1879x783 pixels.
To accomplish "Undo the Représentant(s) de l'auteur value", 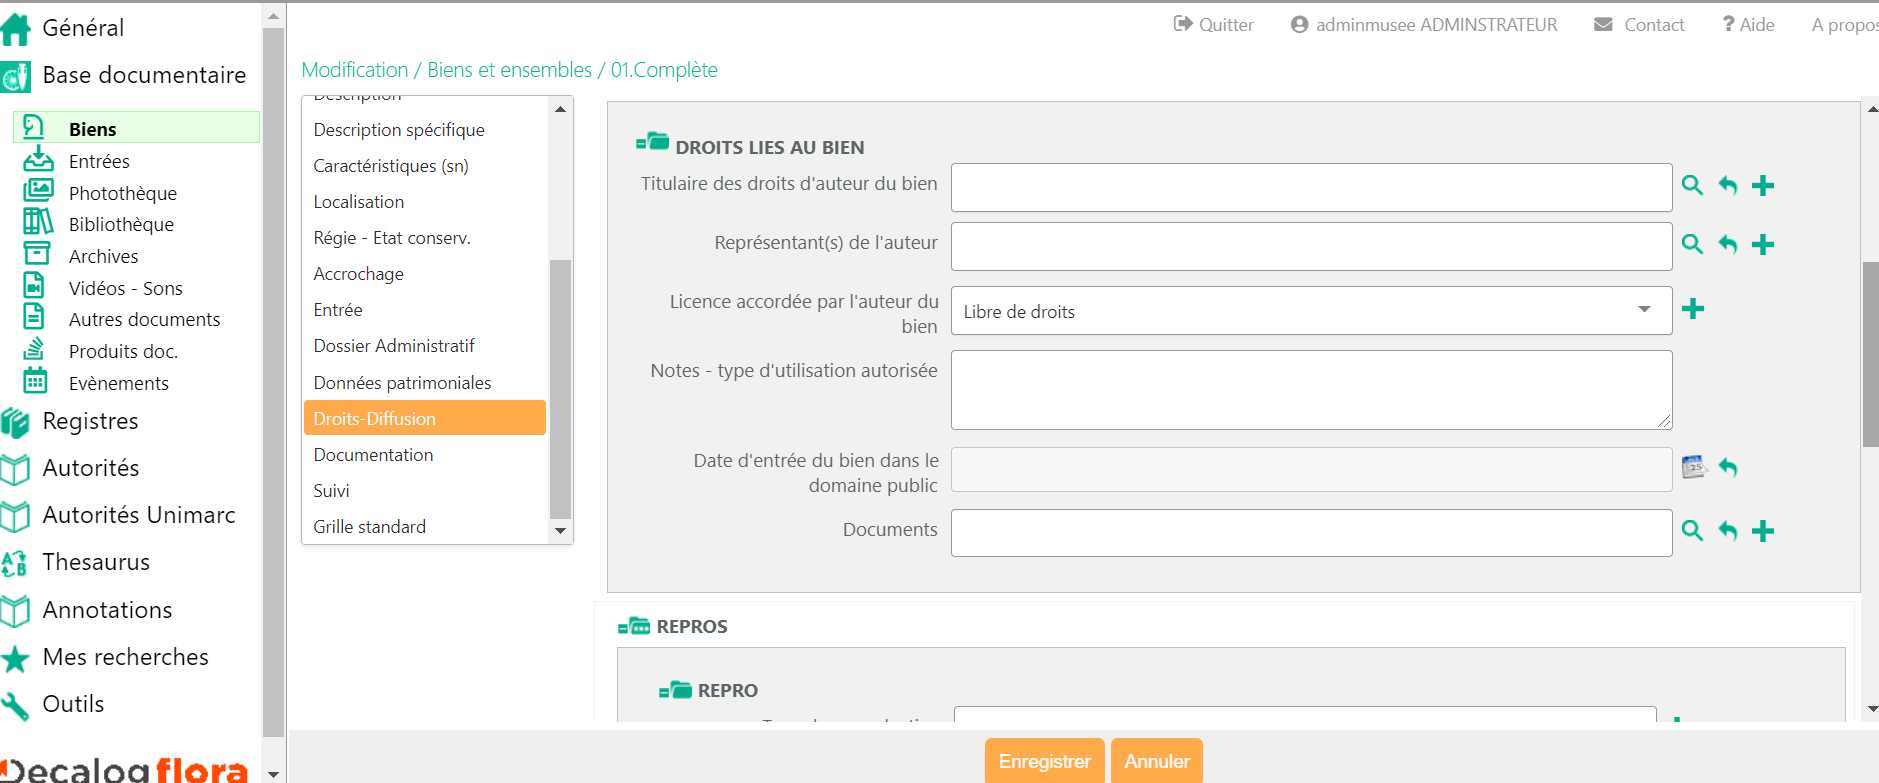I will [1728, 244].
